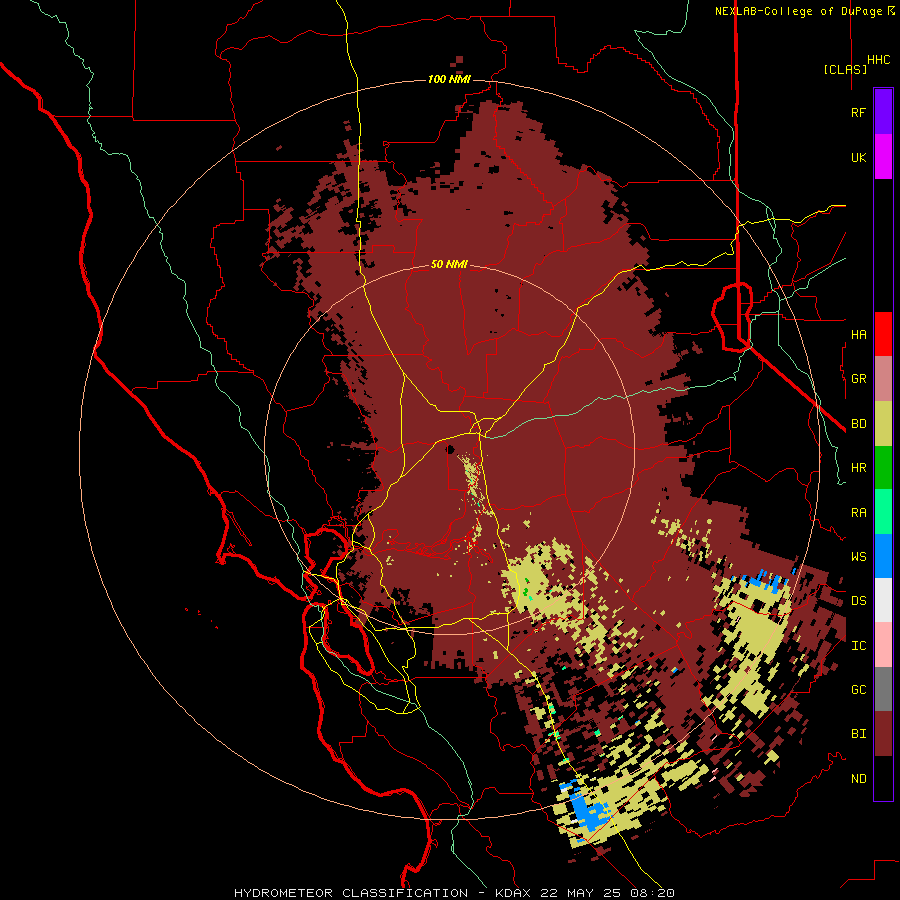Click the BI dark red legend swatch
This screenshot has width=900, height=900.
pyautogui.click(x=883, y=734)
